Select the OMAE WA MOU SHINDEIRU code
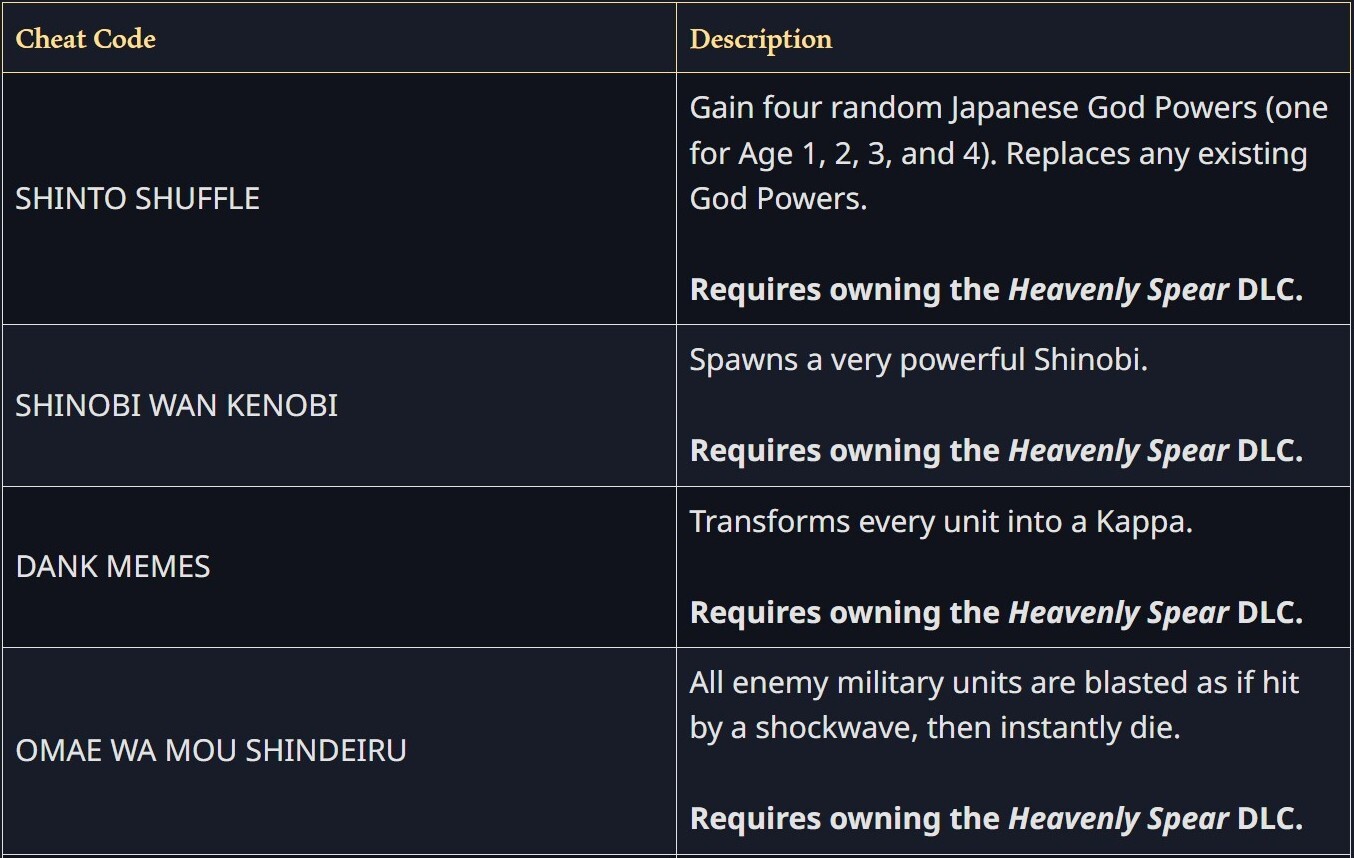Image resolution: width=1354 pixels, height=858 pixels. coord(211,750)
